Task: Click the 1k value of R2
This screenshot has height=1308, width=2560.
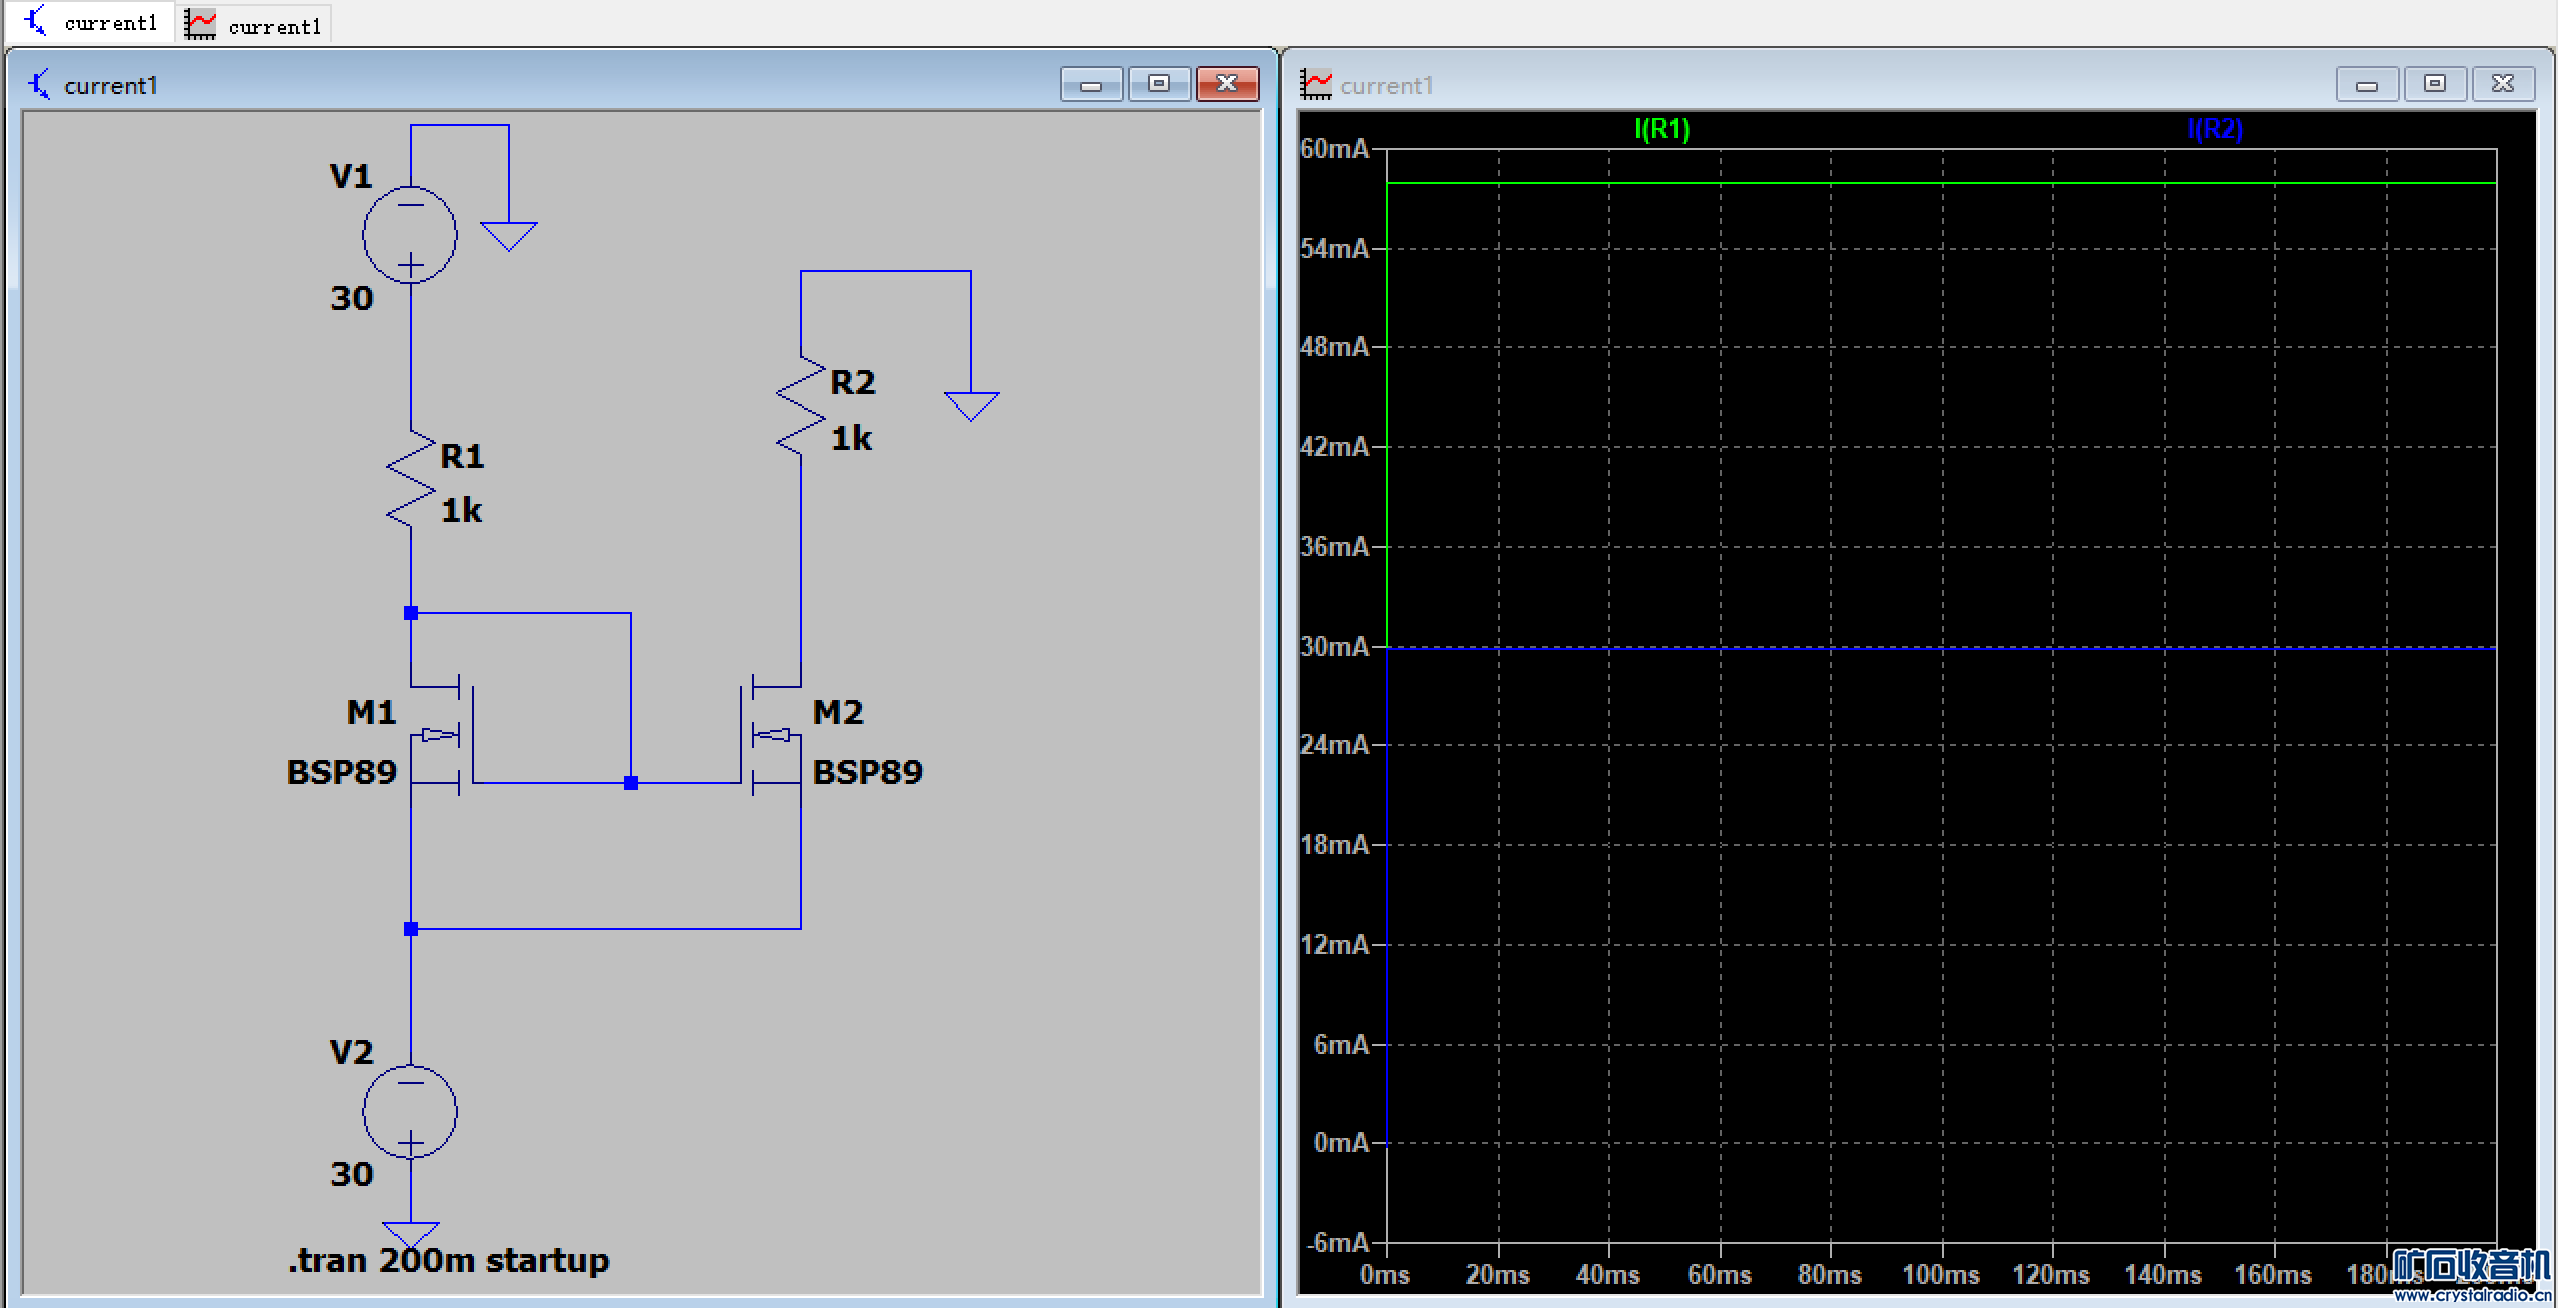Action: [x=851, y=438]
